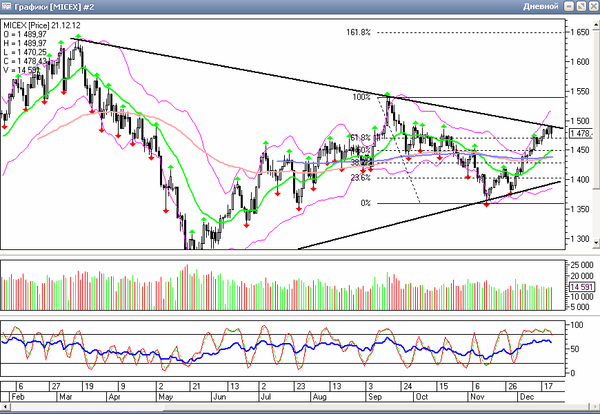Click the vertical scrollbar down arrow
The image size is (600, 414).
596,243
